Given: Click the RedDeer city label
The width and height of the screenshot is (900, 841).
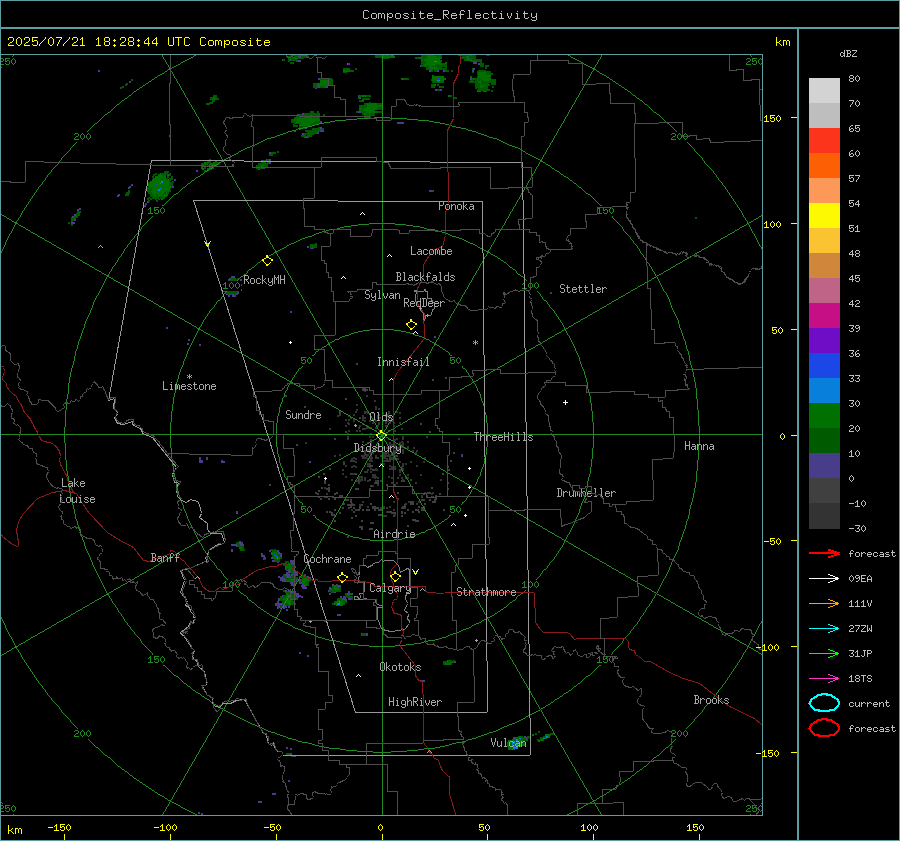Looking at the screenshot, I should (x=424, y=303).
